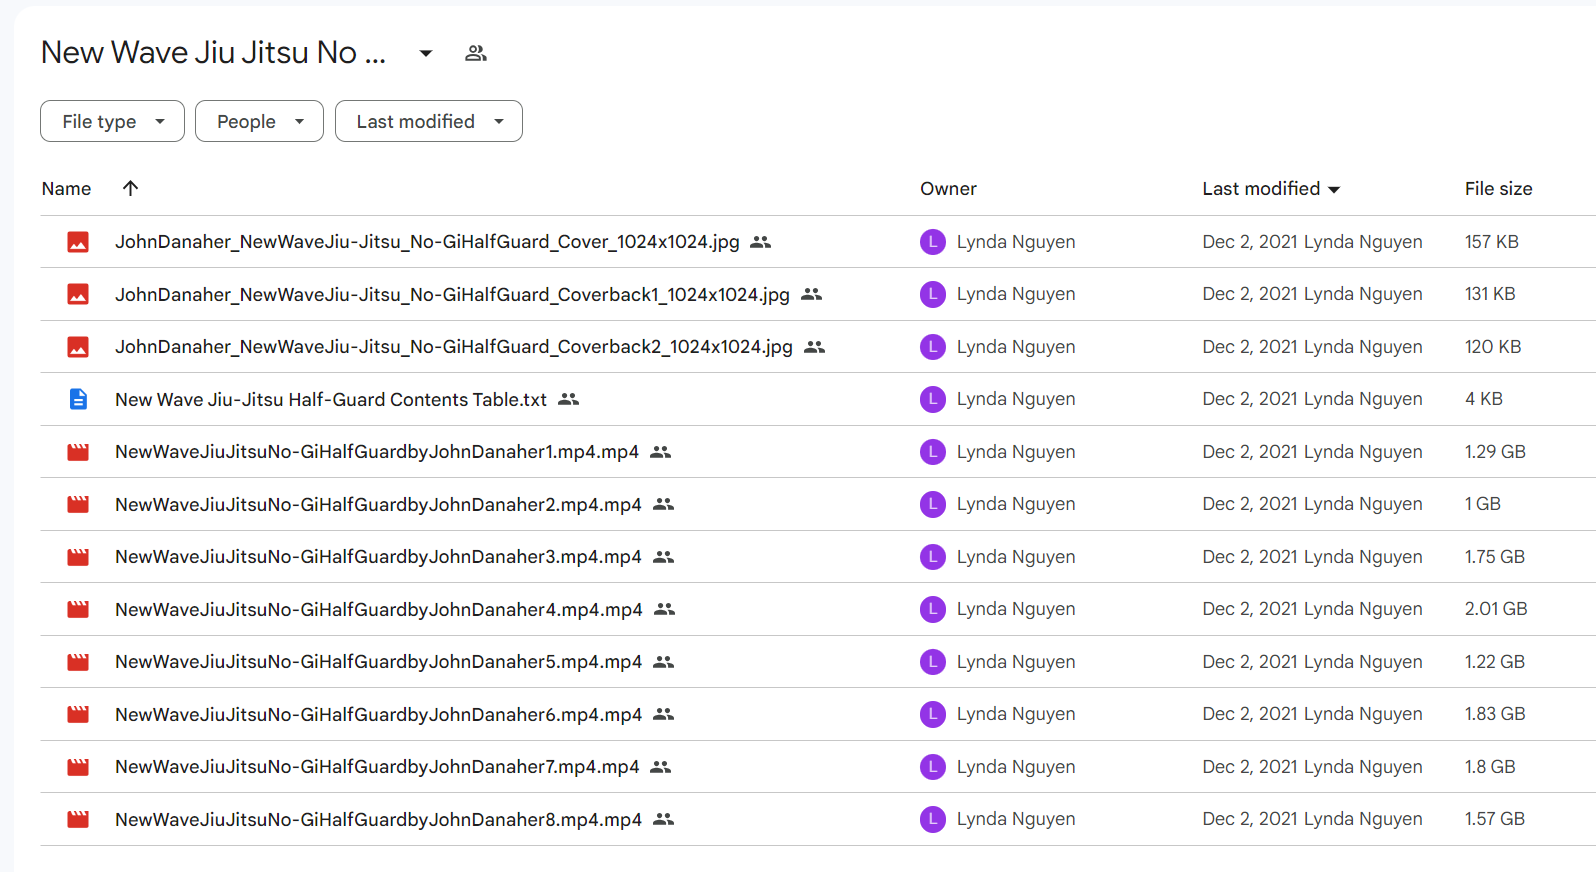Click the video icon for JohnDanaher4.mp4.mp4
The height and width of the screenshot is (872, 1596).
click(x=78, y=609)
